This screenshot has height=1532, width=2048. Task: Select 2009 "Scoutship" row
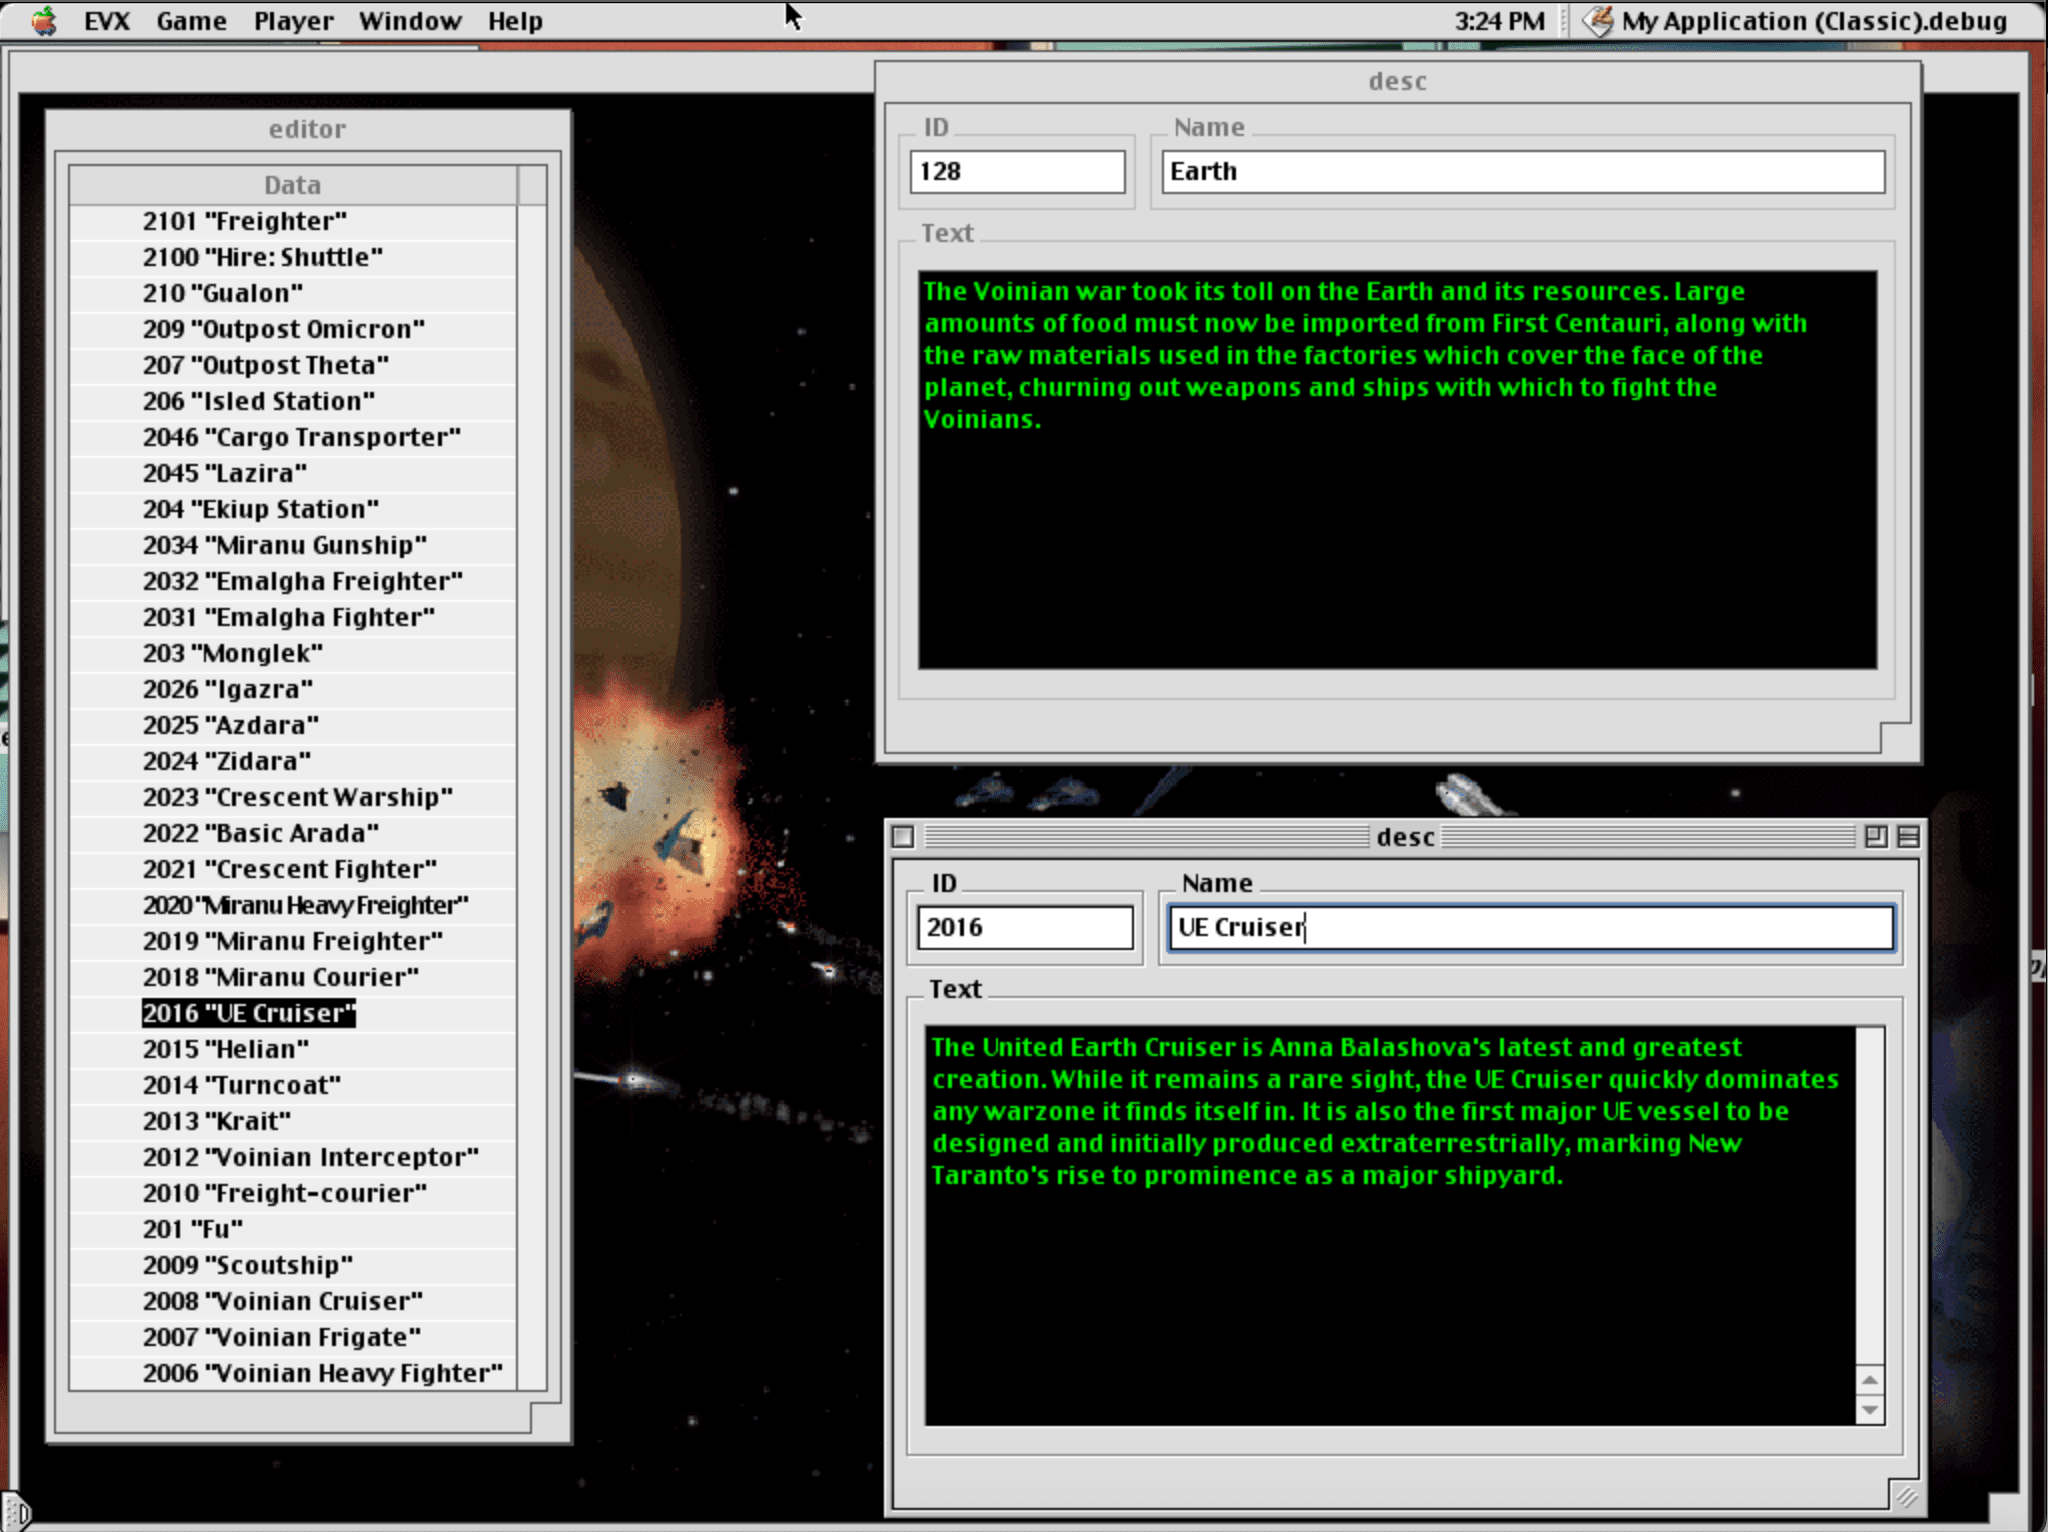(293, 1265)
